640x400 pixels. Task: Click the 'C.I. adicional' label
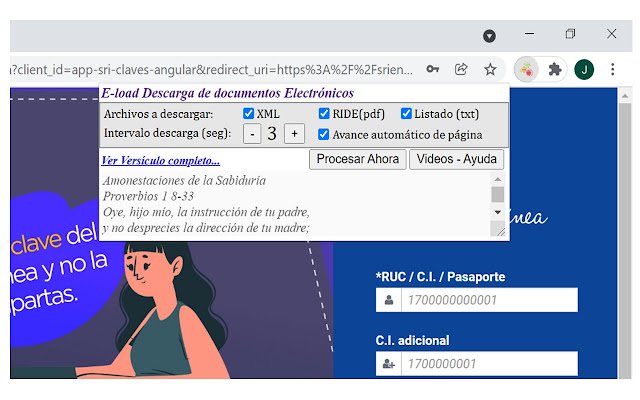coord(412,340)
